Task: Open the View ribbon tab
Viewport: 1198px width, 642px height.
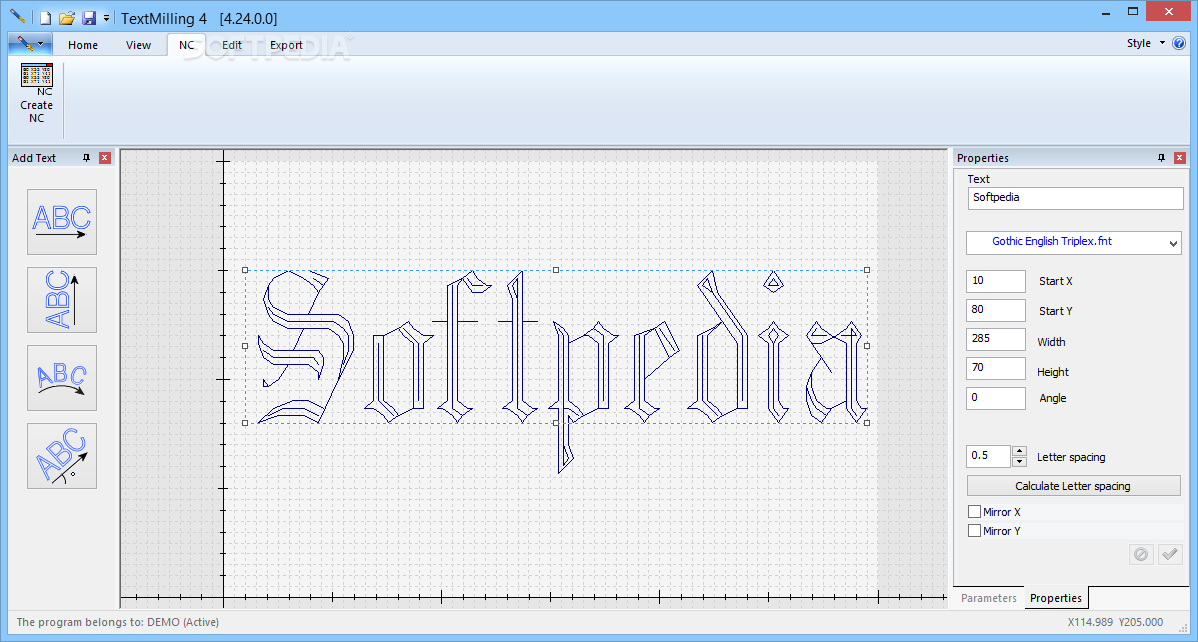Action: 138,45
